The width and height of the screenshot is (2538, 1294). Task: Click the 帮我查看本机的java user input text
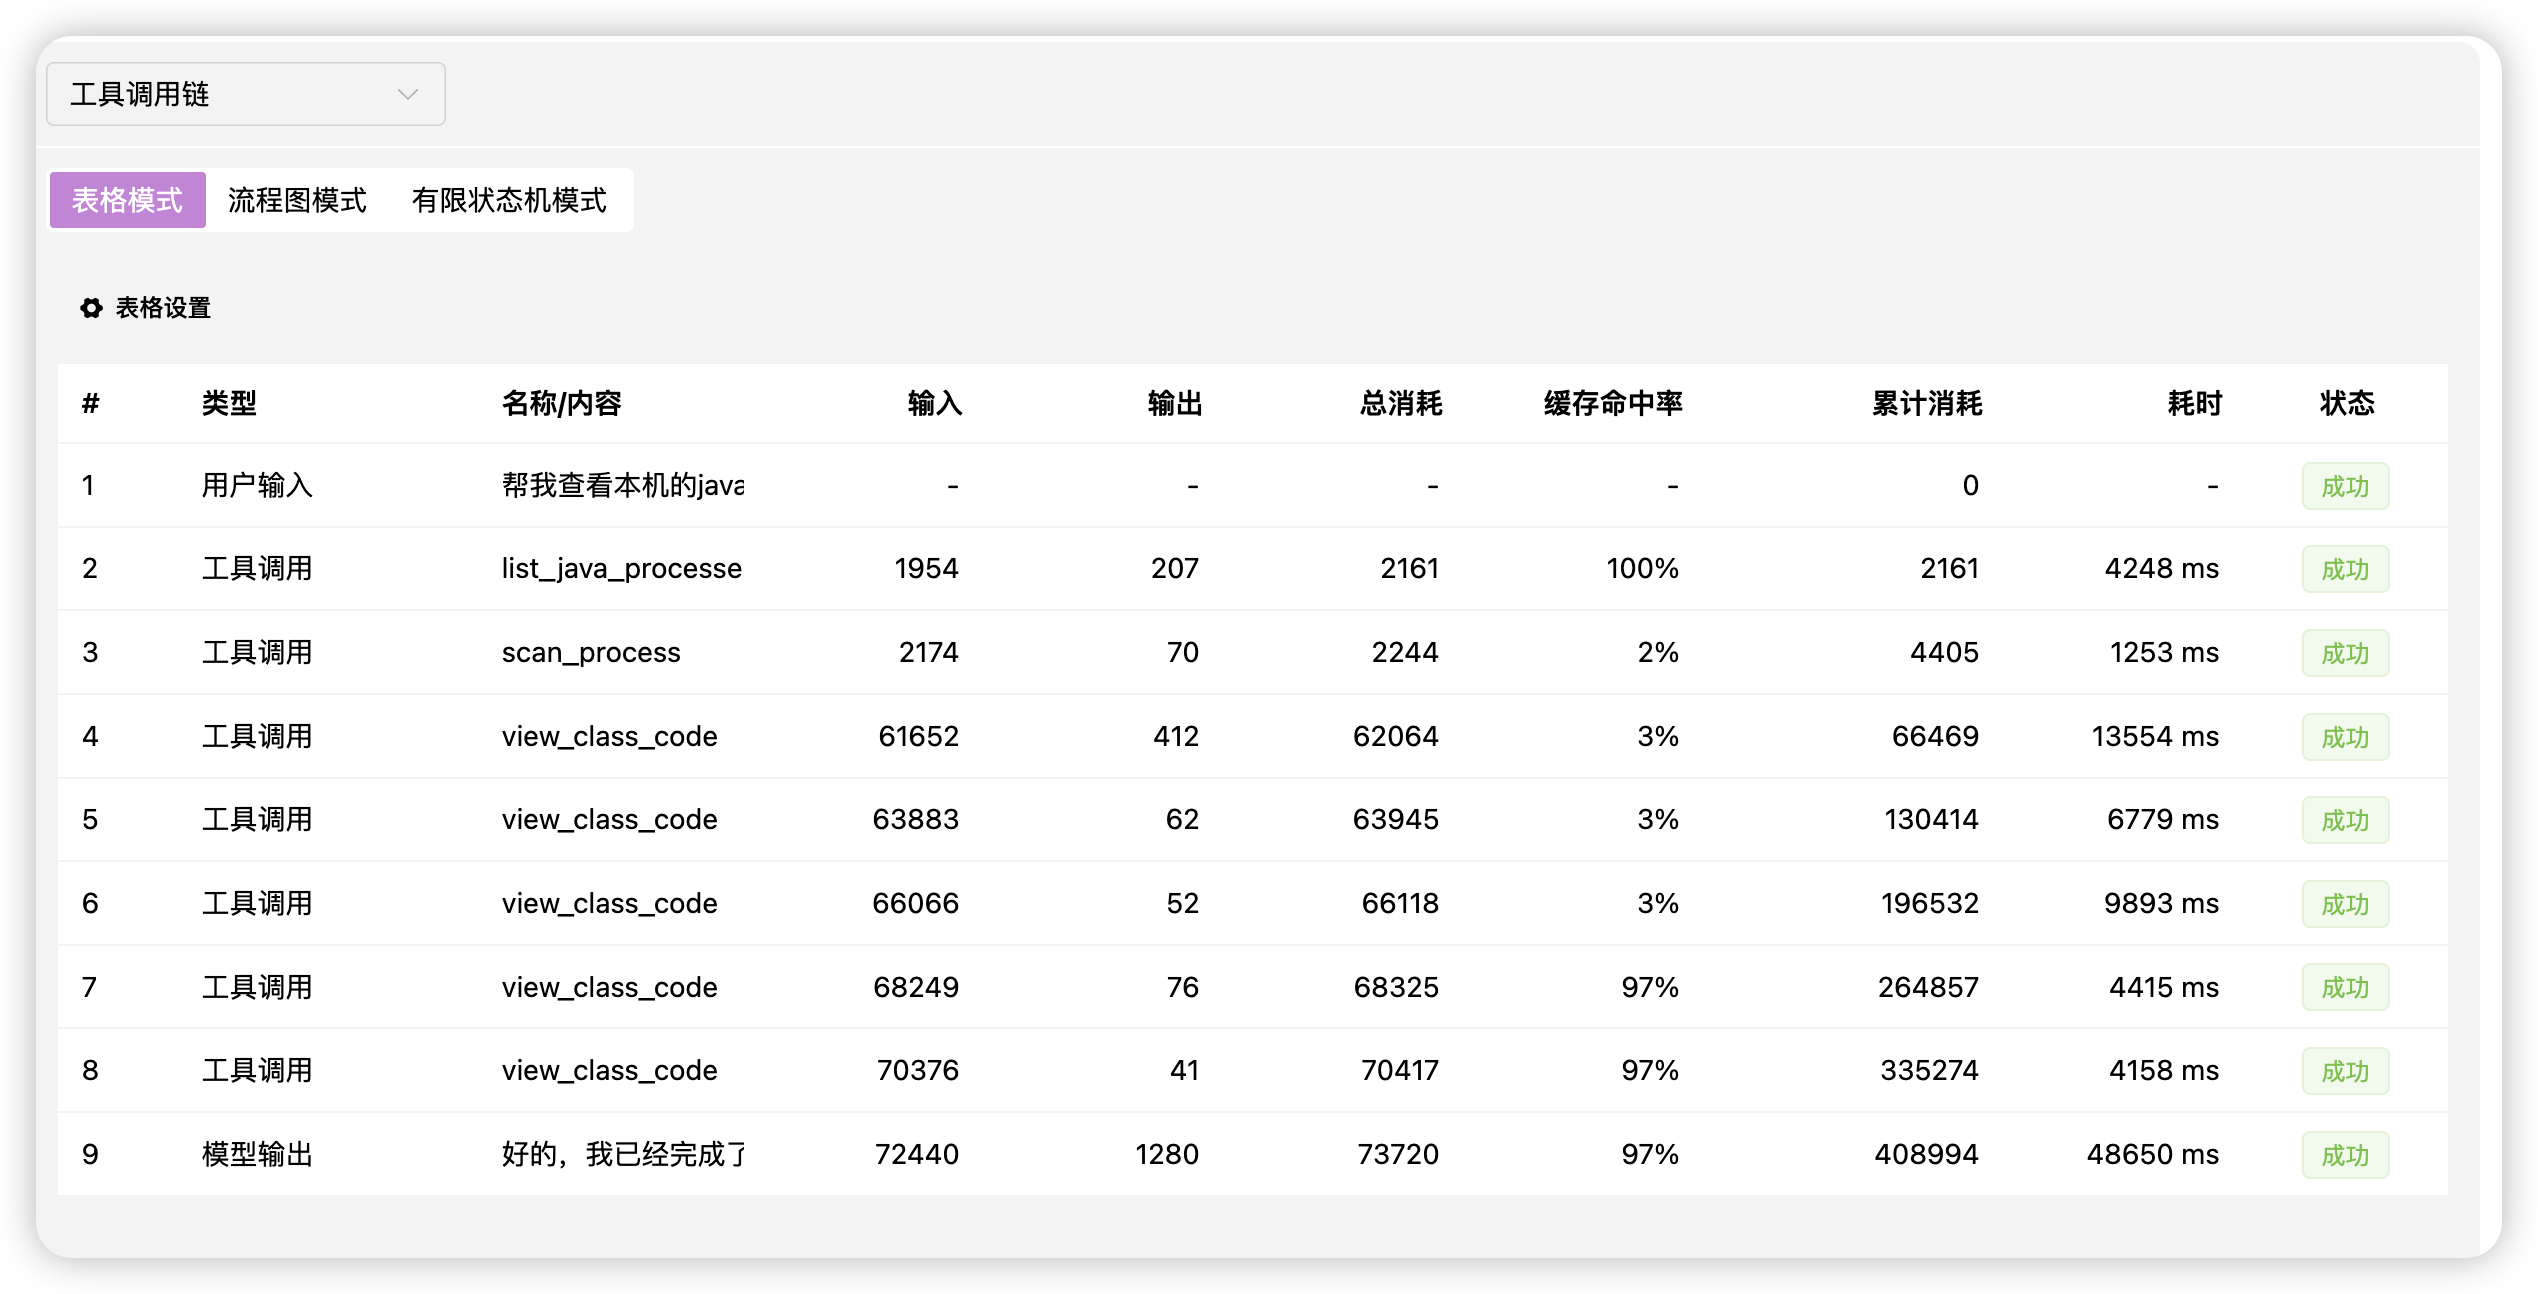(622, 485)
